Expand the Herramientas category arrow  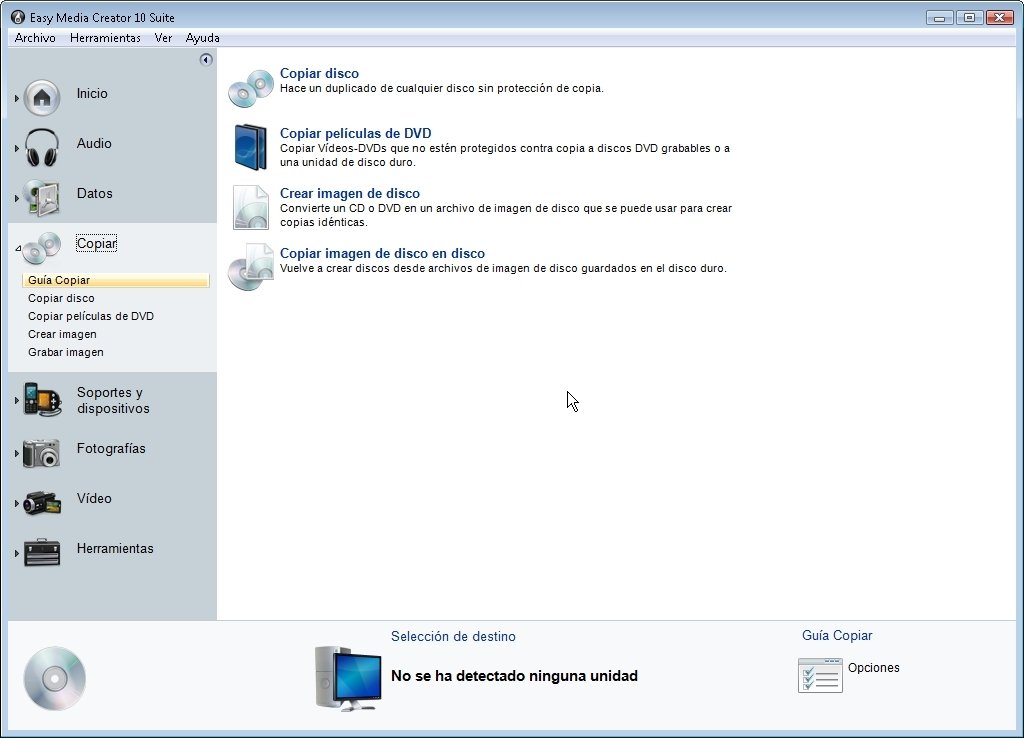coord(16,553)
